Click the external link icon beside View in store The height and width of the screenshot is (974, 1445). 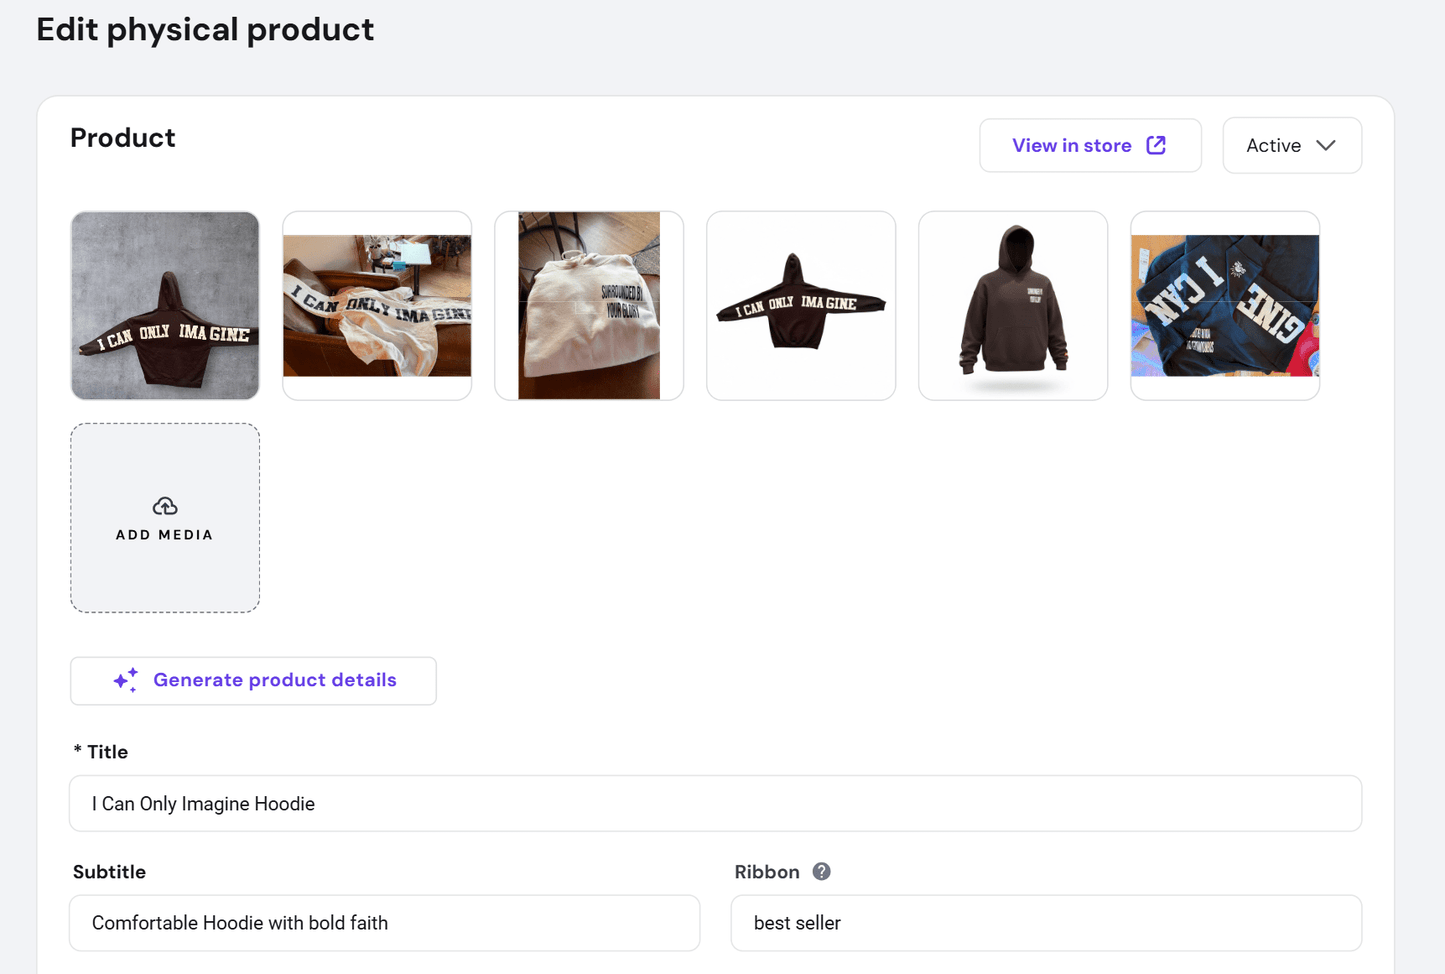pyautogui.click(x=1156, y=145)
